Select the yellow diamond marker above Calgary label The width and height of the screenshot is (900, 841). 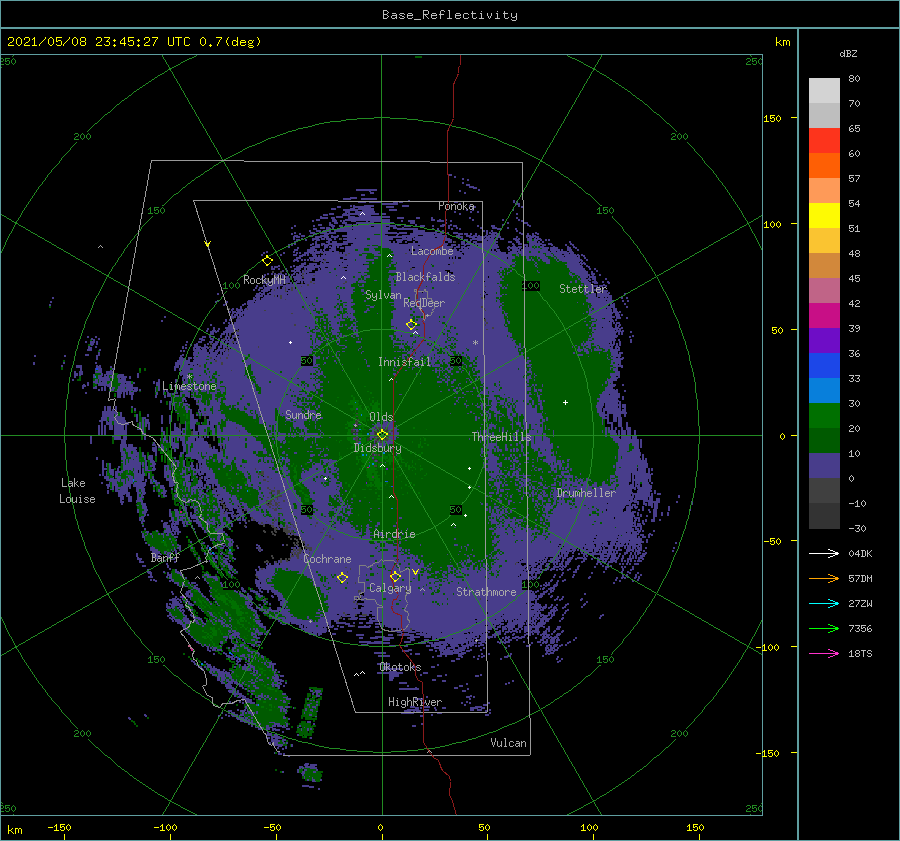coord(395,576)
